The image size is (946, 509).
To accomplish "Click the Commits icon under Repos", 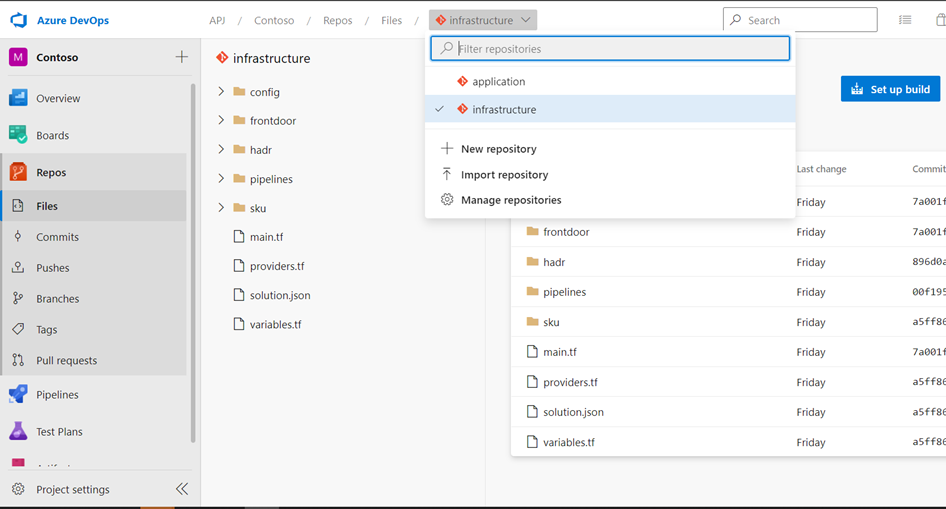I will tap(18, 237).
